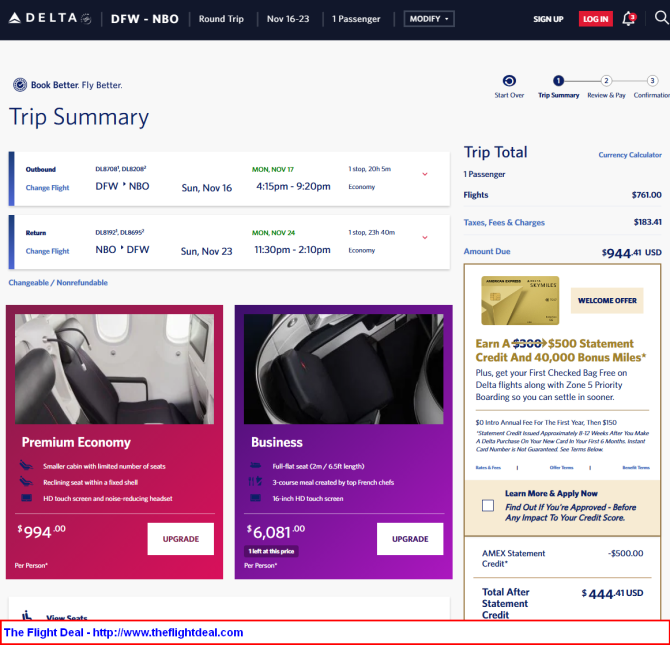Click the 4:15pm - 9:20pm outbound times
The width and height of the screenshot is (670, 645).
tap(293, 186)
